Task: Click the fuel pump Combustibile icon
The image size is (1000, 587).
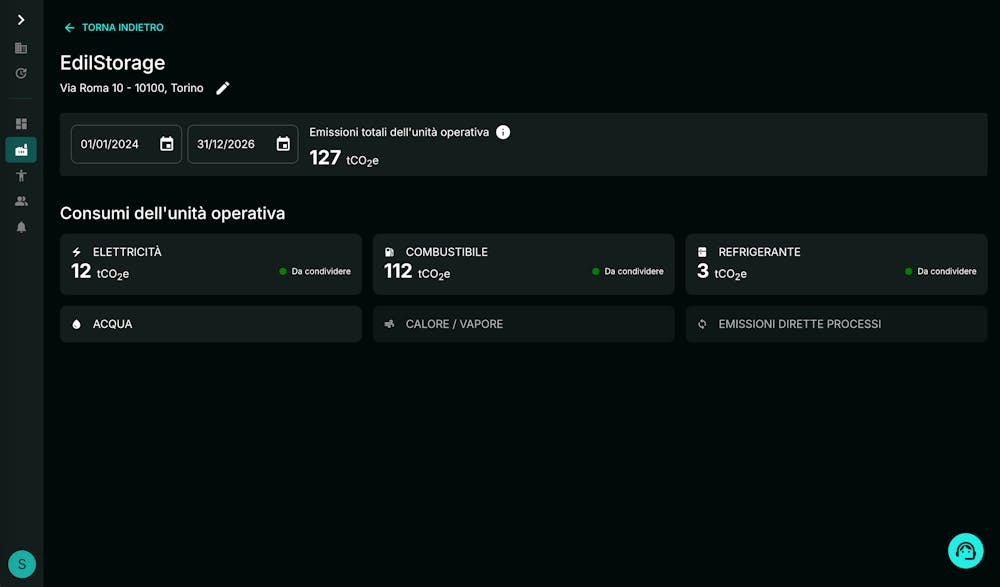Action: pos(390,251)
